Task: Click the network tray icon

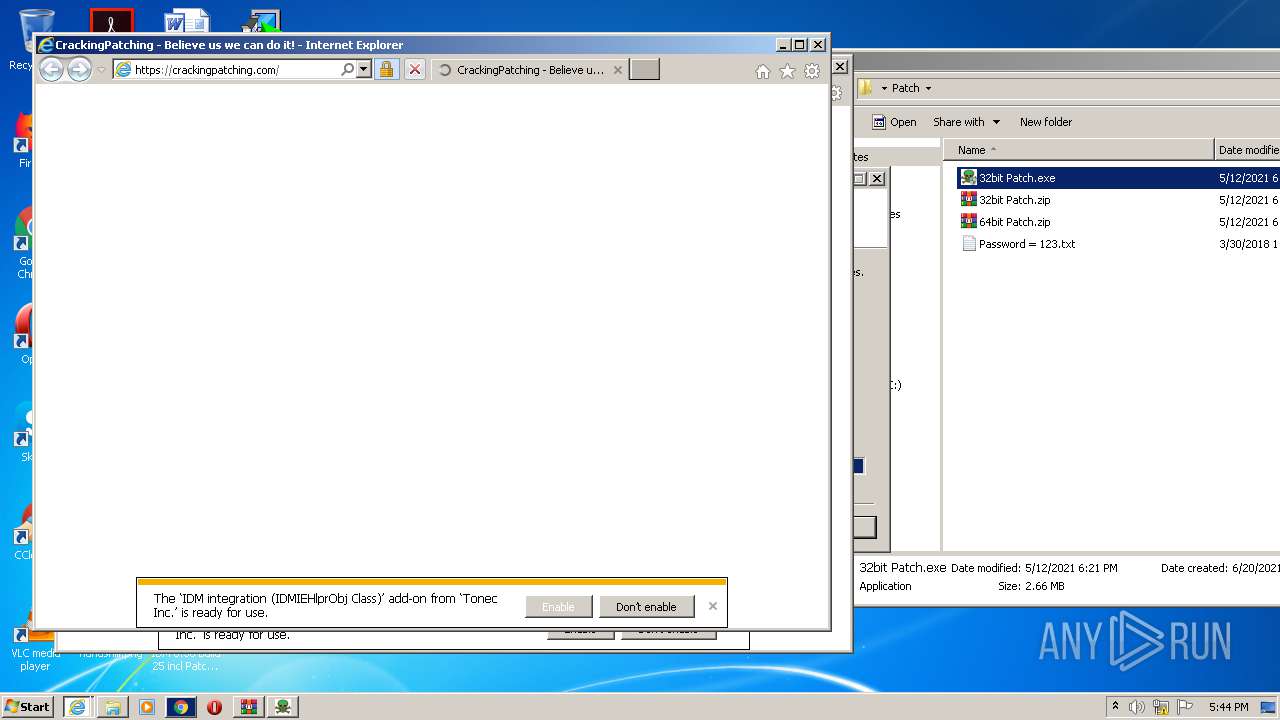Action: coord(1161,707)
